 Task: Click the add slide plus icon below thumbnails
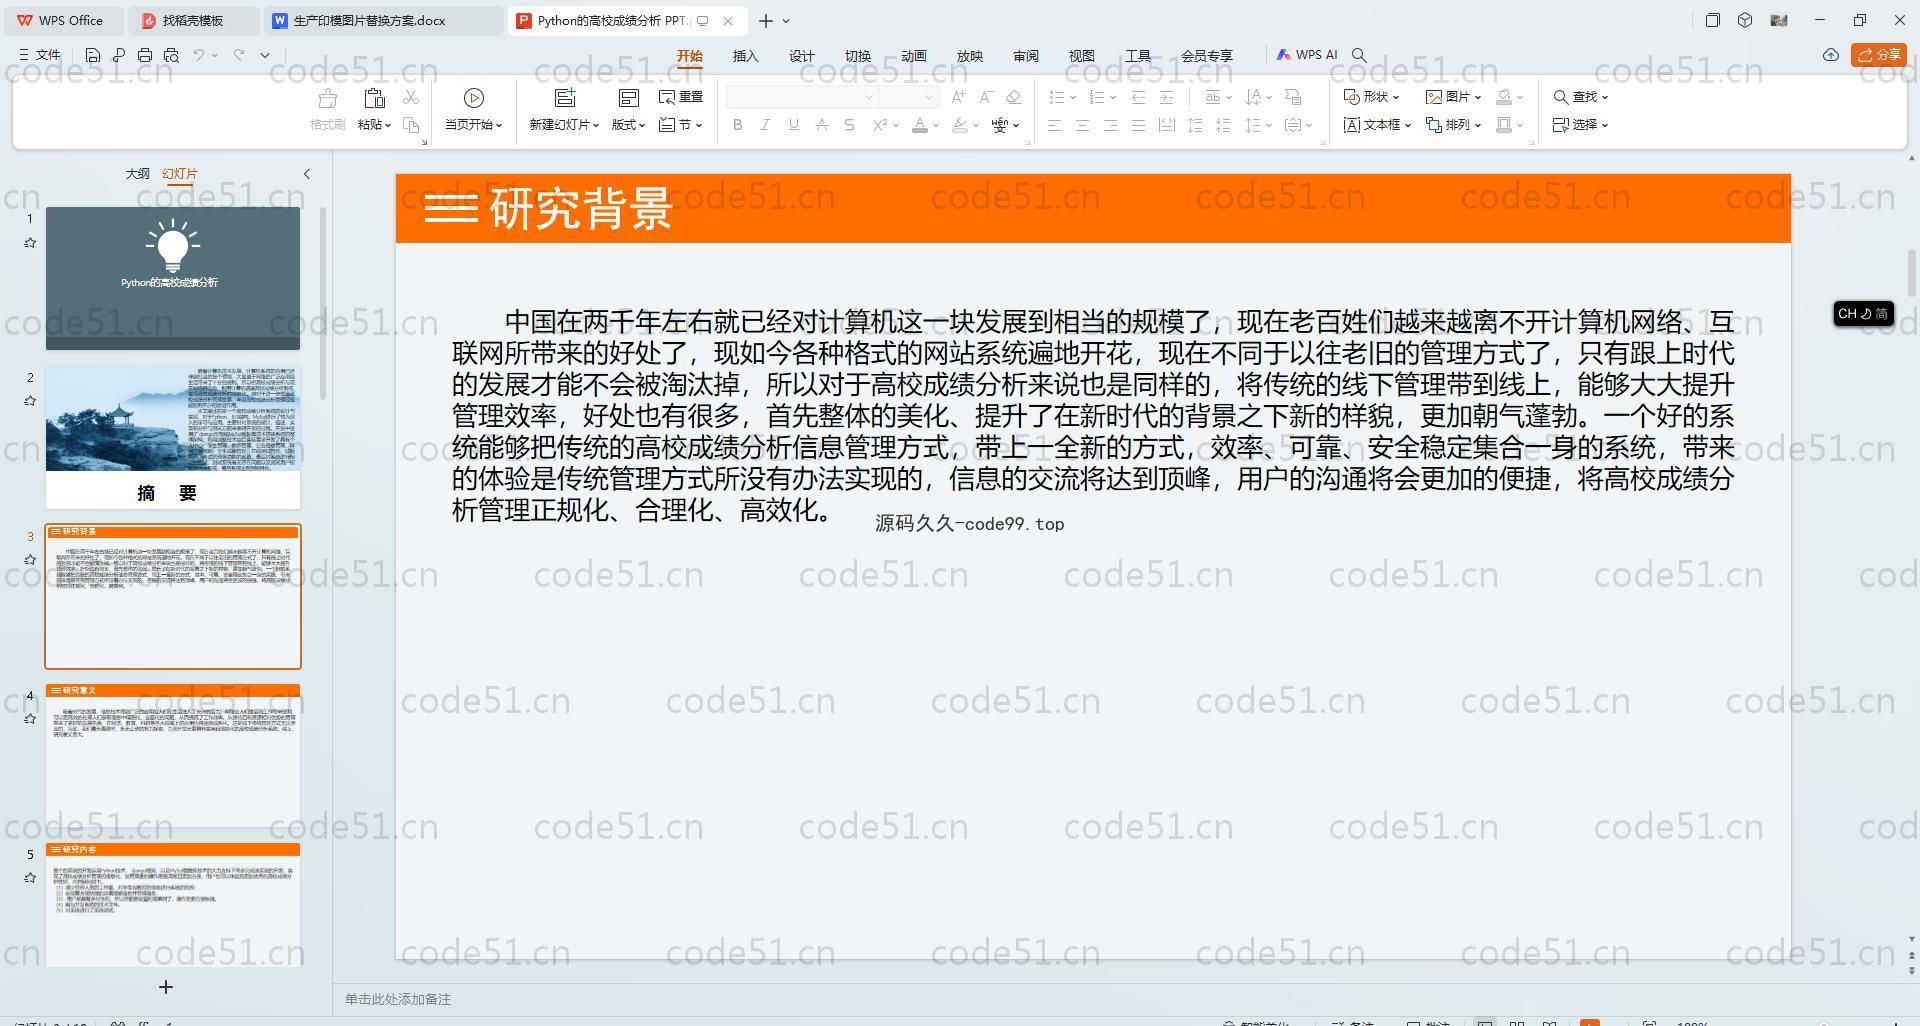pos(166,987)
